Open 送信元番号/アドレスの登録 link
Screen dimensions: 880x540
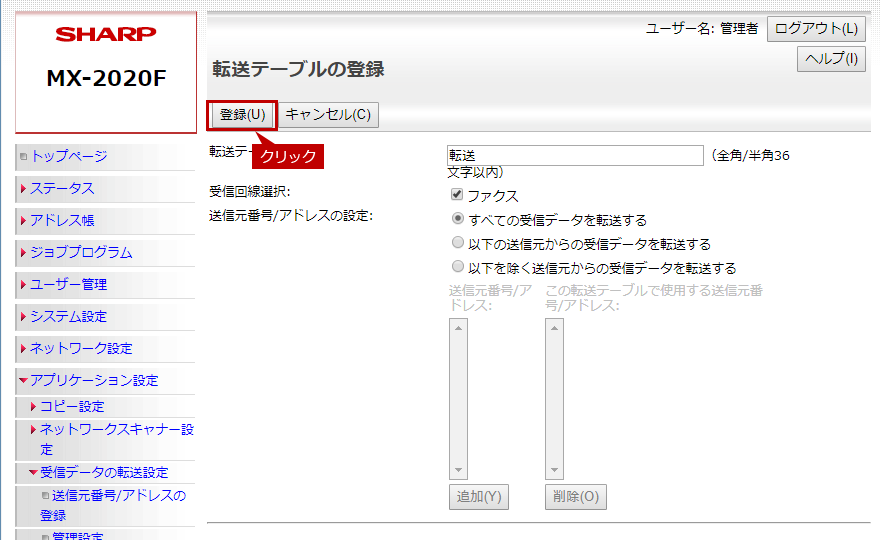pos(118,496)
